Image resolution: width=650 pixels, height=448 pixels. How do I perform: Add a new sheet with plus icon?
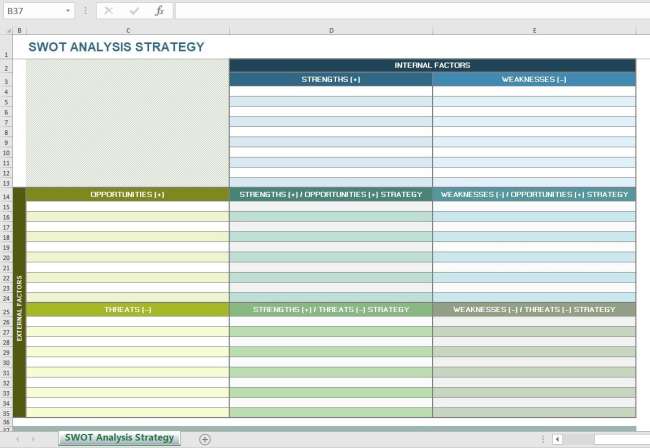tap(205, 439)
